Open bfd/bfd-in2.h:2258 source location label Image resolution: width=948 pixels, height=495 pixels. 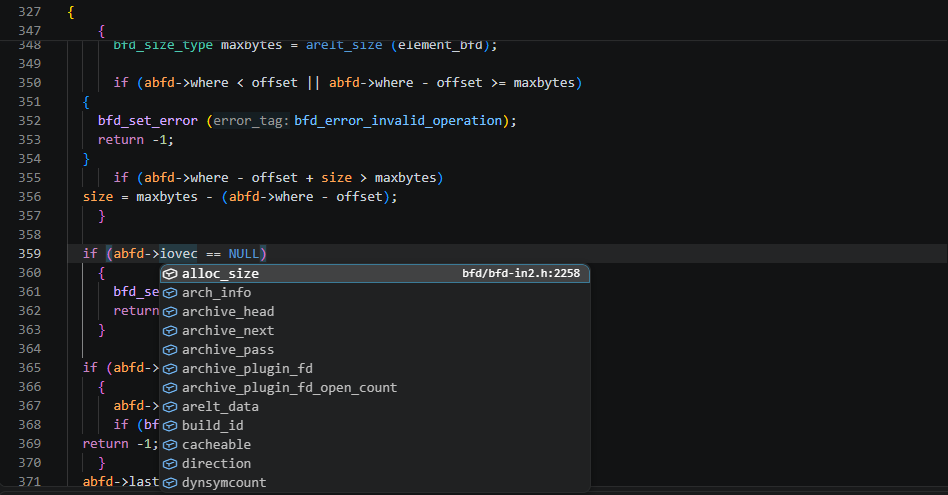(x=521, y=273)
